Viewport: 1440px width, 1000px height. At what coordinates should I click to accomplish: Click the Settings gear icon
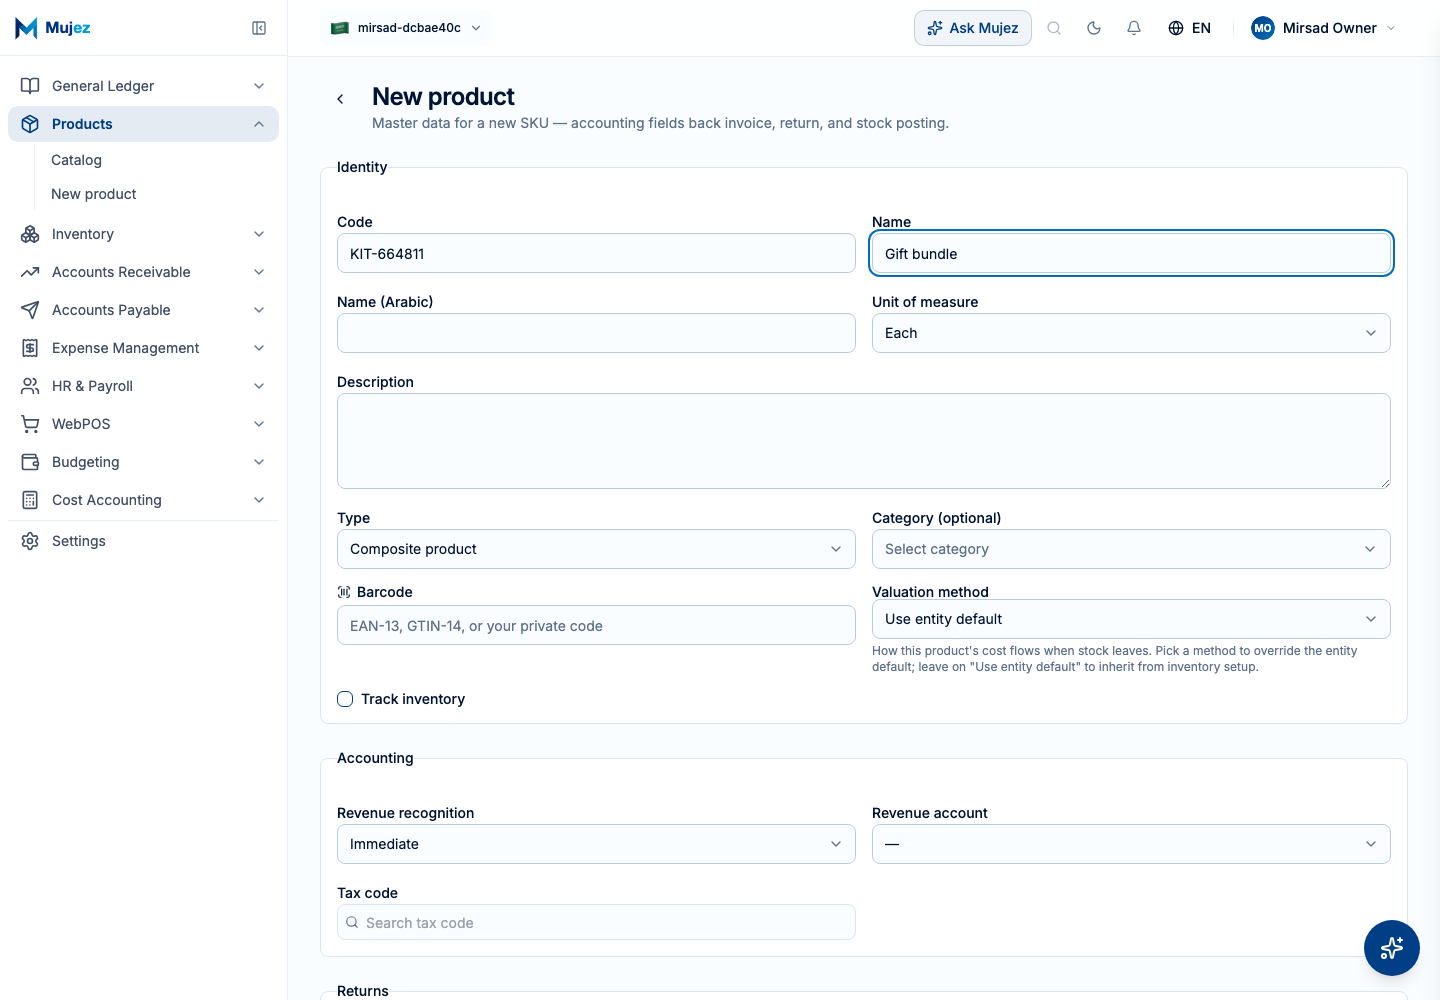click(30, 541)
